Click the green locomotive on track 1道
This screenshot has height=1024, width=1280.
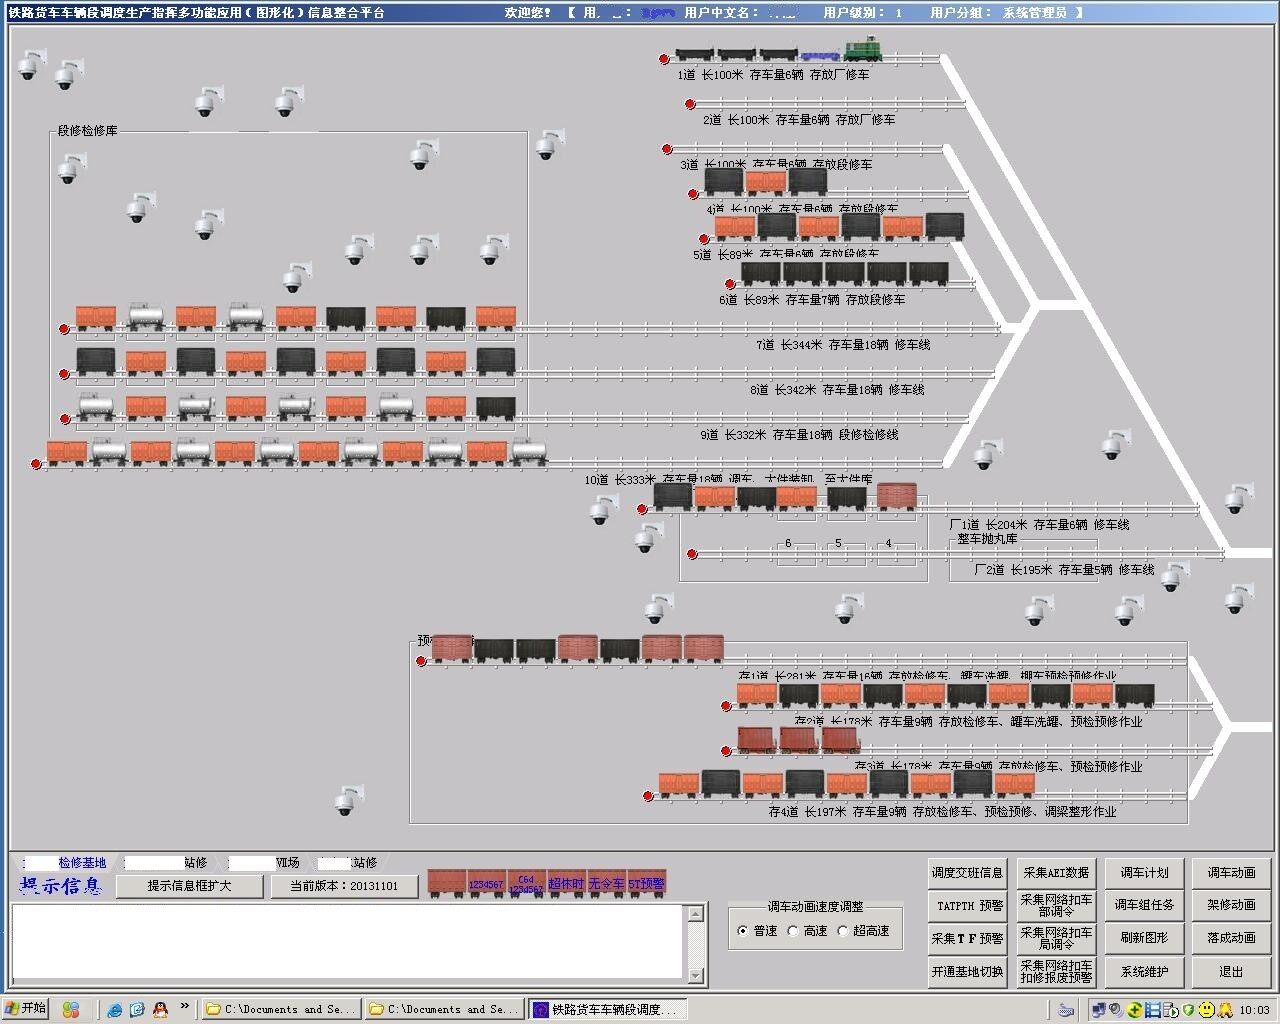[862, 50]
